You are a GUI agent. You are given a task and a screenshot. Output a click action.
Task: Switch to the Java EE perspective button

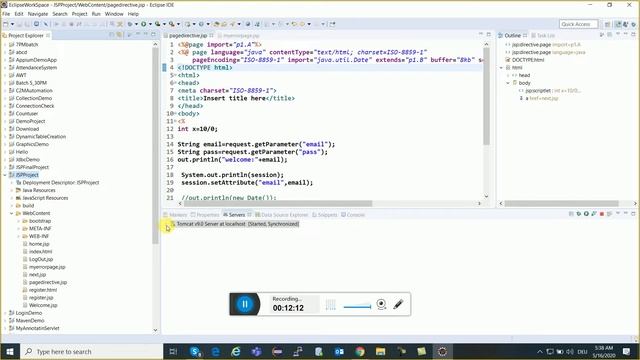[x=618, y=24]
